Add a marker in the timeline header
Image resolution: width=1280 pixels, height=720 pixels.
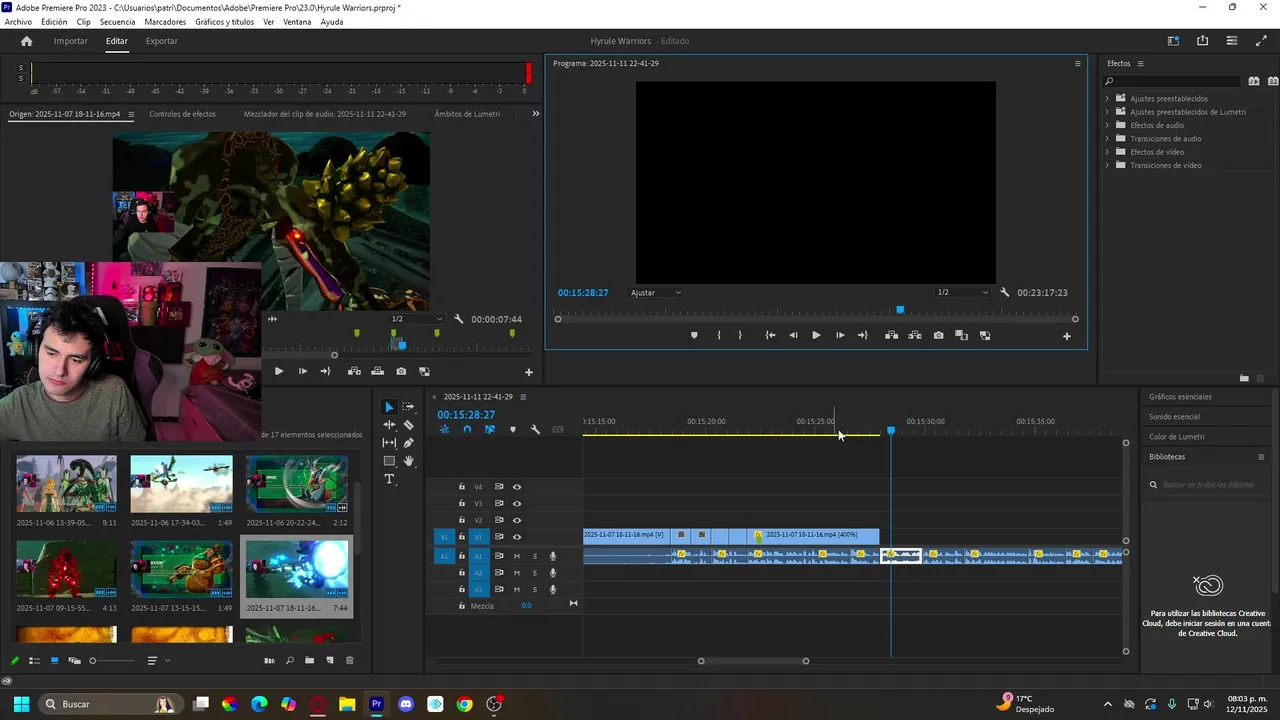point(513,430)
